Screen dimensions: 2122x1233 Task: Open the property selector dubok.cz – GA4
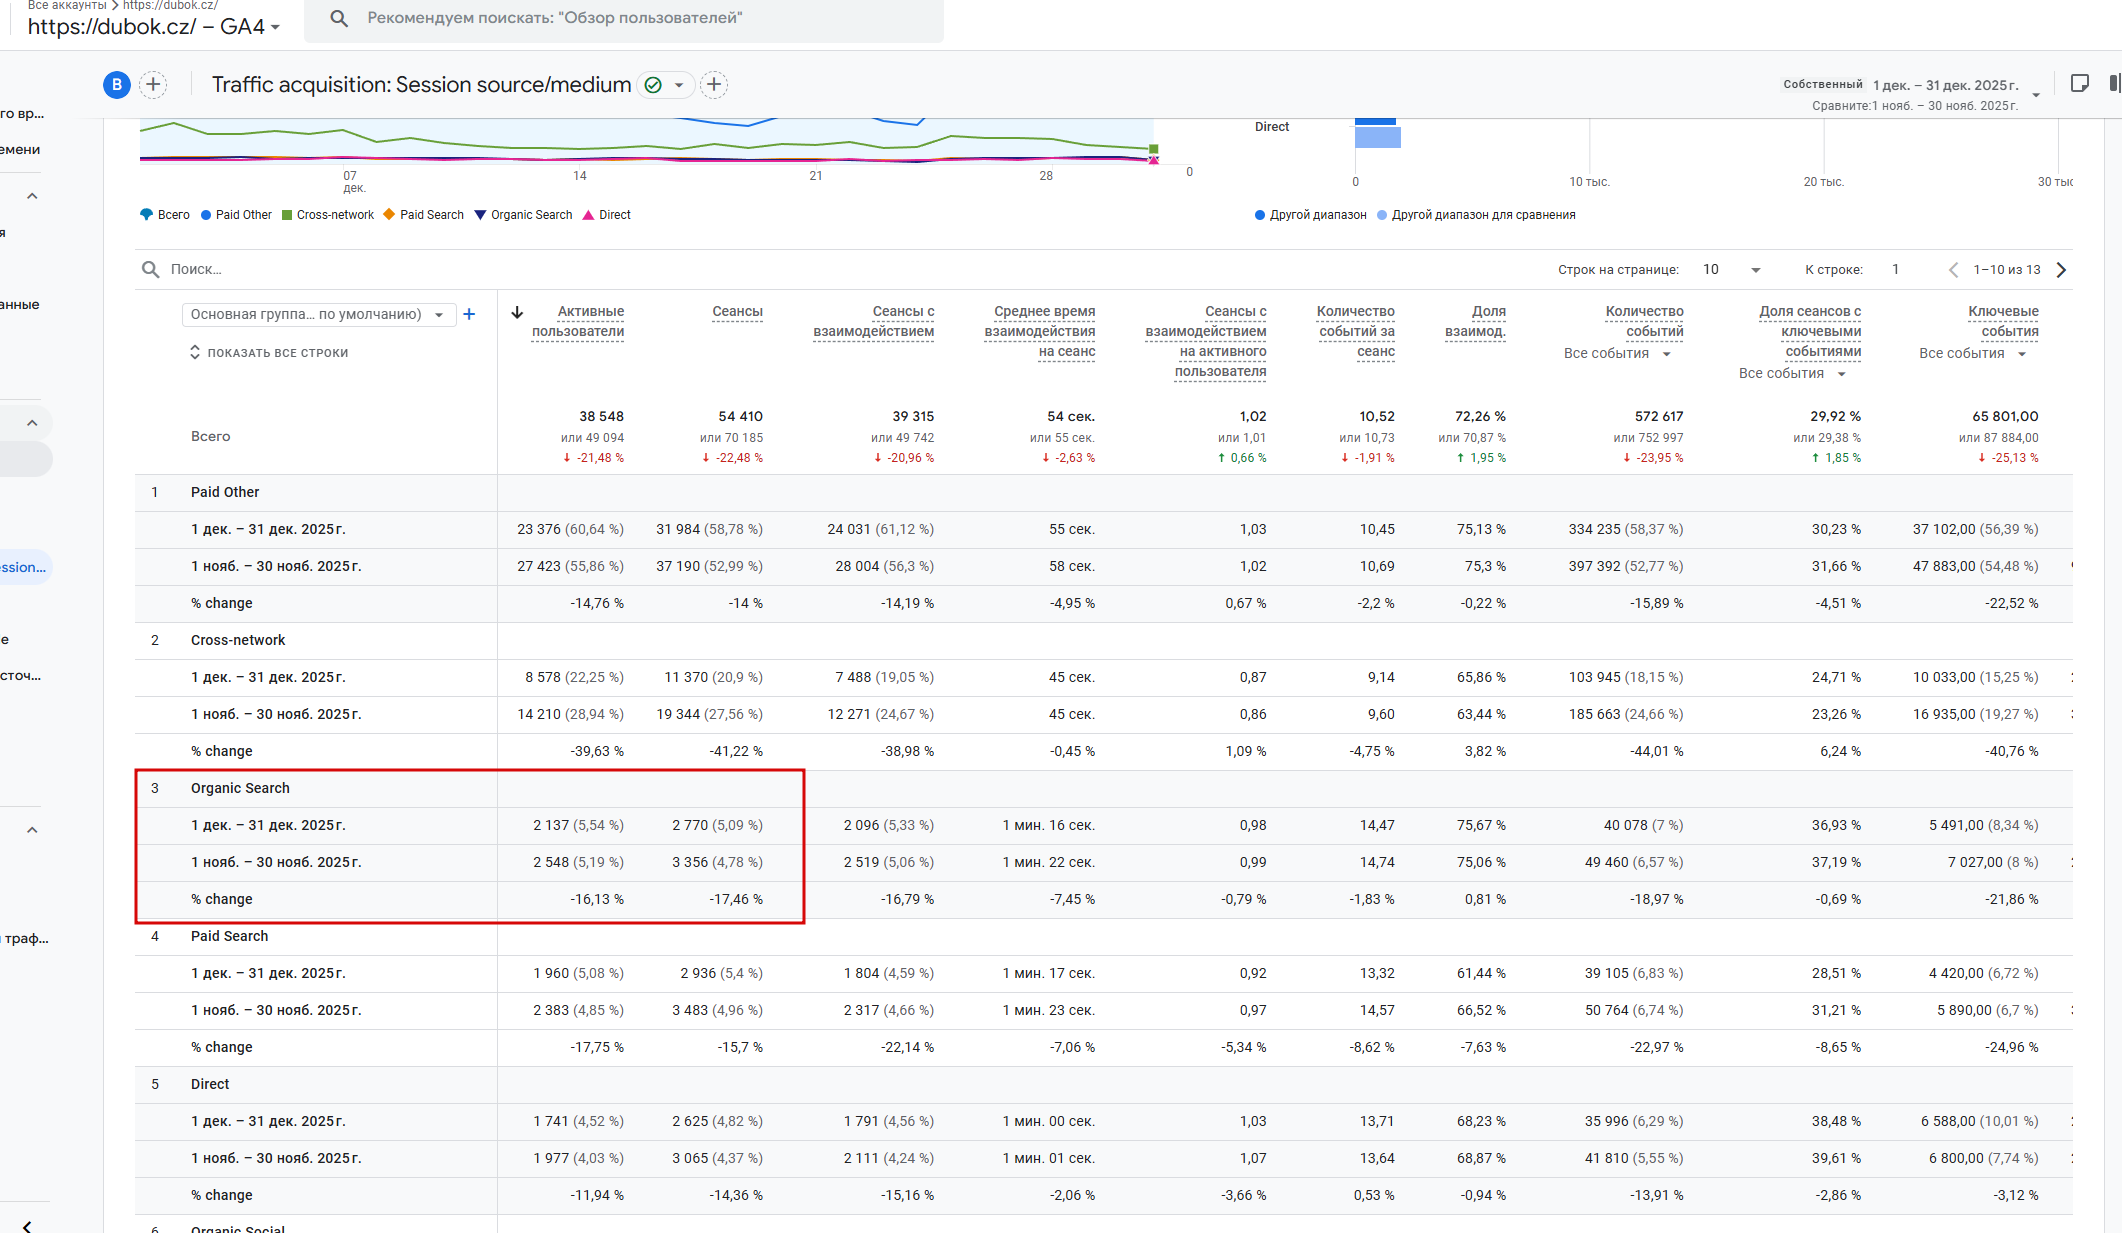point(153,27)
